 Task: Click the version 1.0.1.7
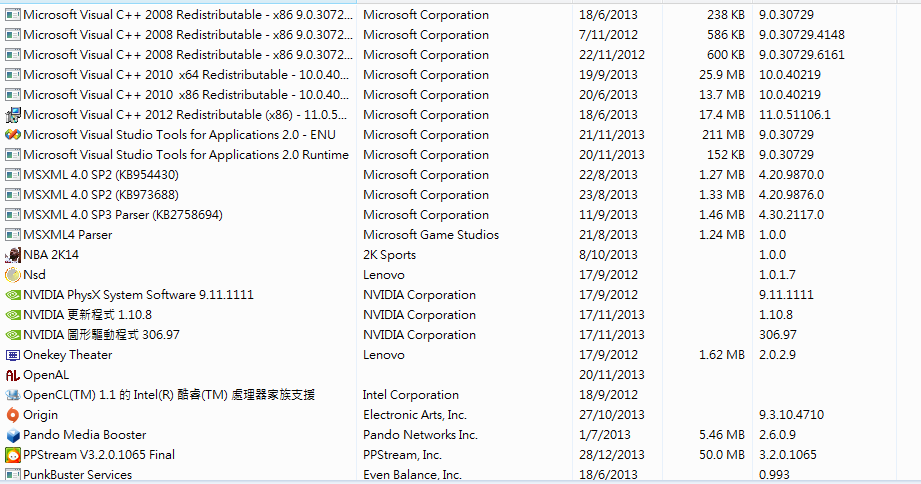pyautogui.click(x=777, y=275)
